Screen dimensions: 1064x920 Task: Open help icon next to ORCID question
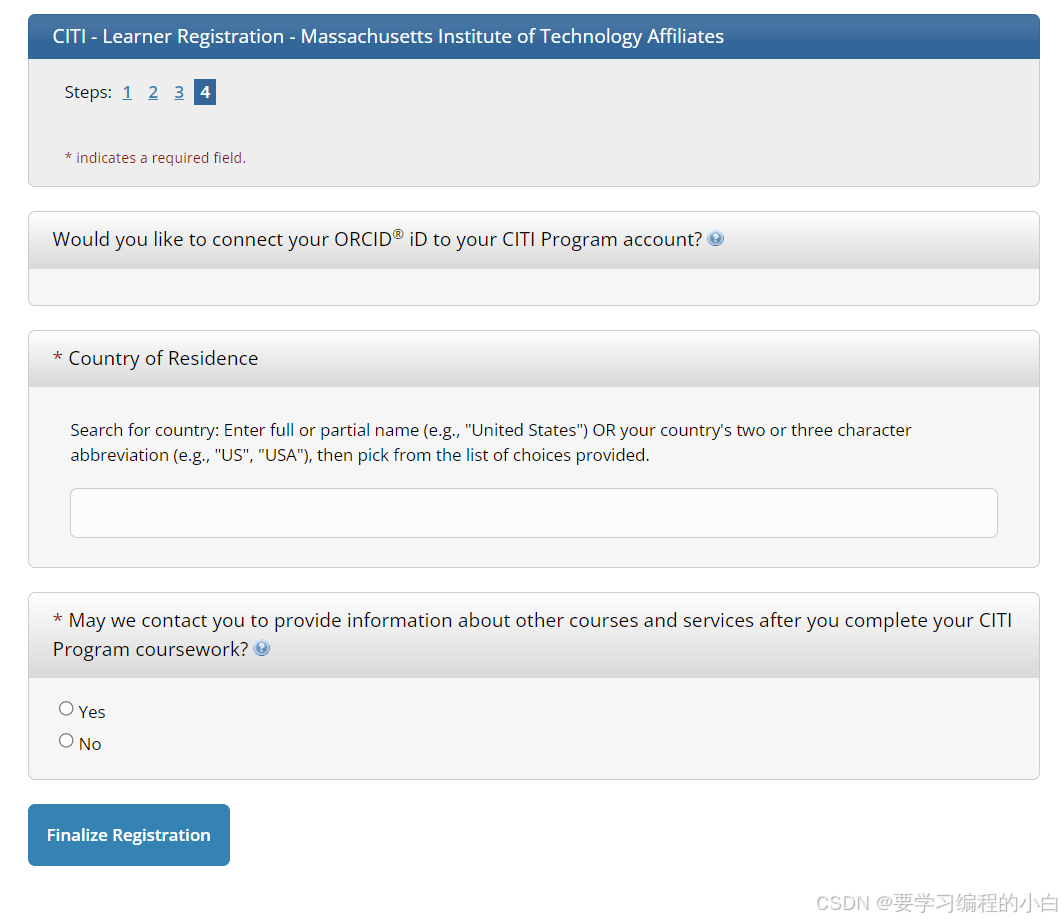(716, 239)
